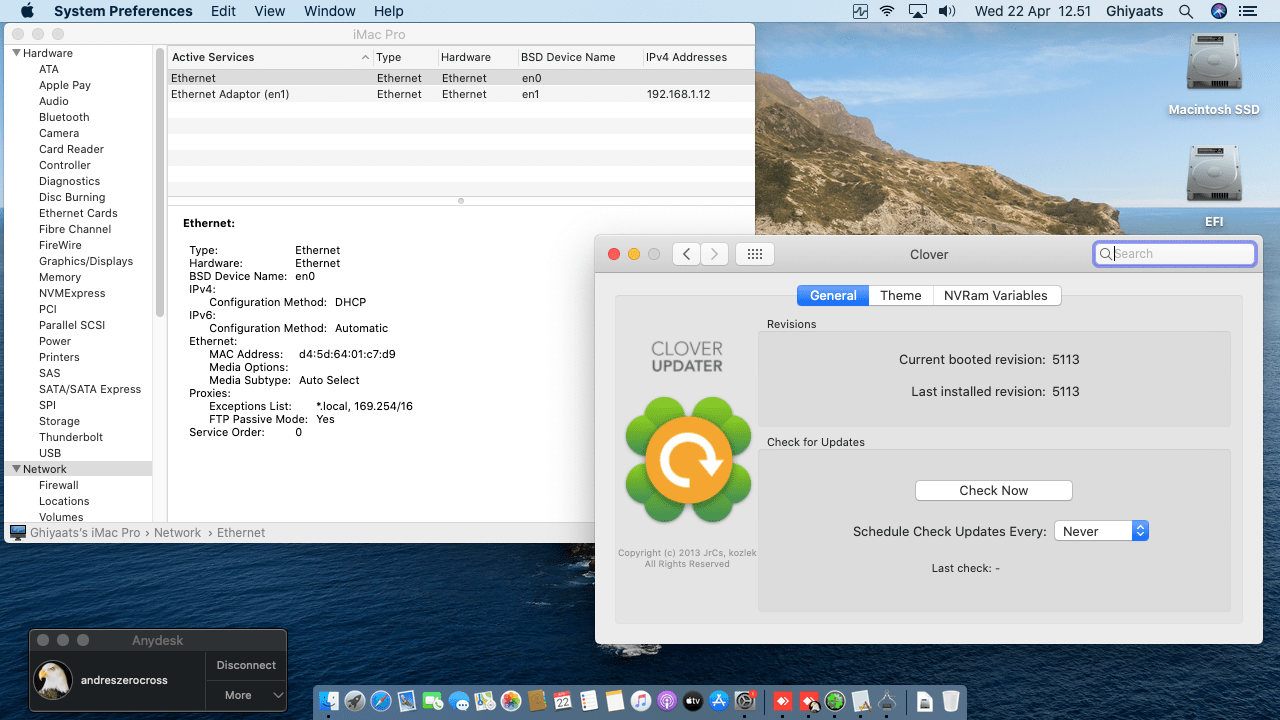Open AirPlay display menu
The width and height of the screenshot is (1280, 720).
[x=917, y=11]
